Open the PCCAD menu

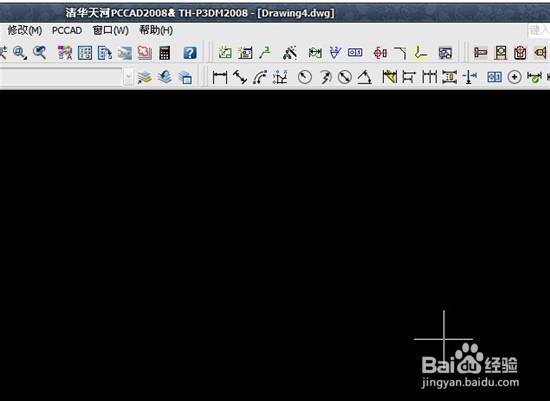67,31
